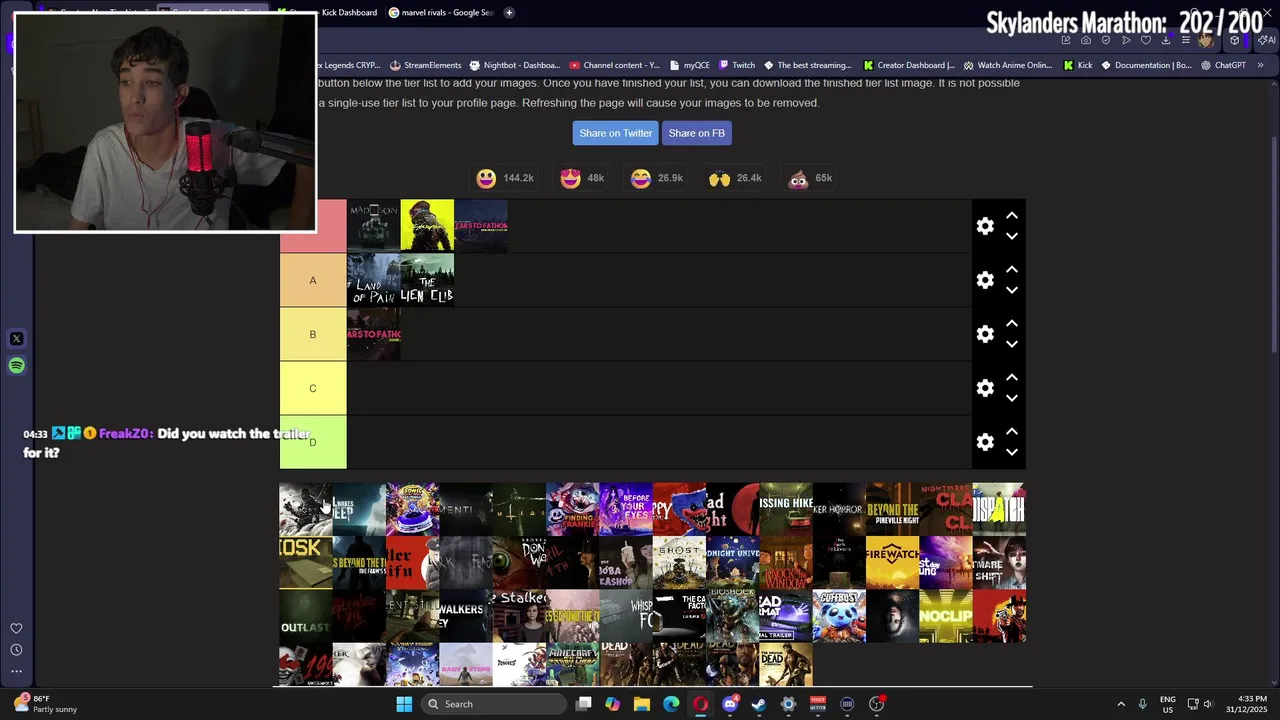The height and width of the screenshot is (720, 1280).
Task: Show hidden system tray icons
Action: (1121, 704)
